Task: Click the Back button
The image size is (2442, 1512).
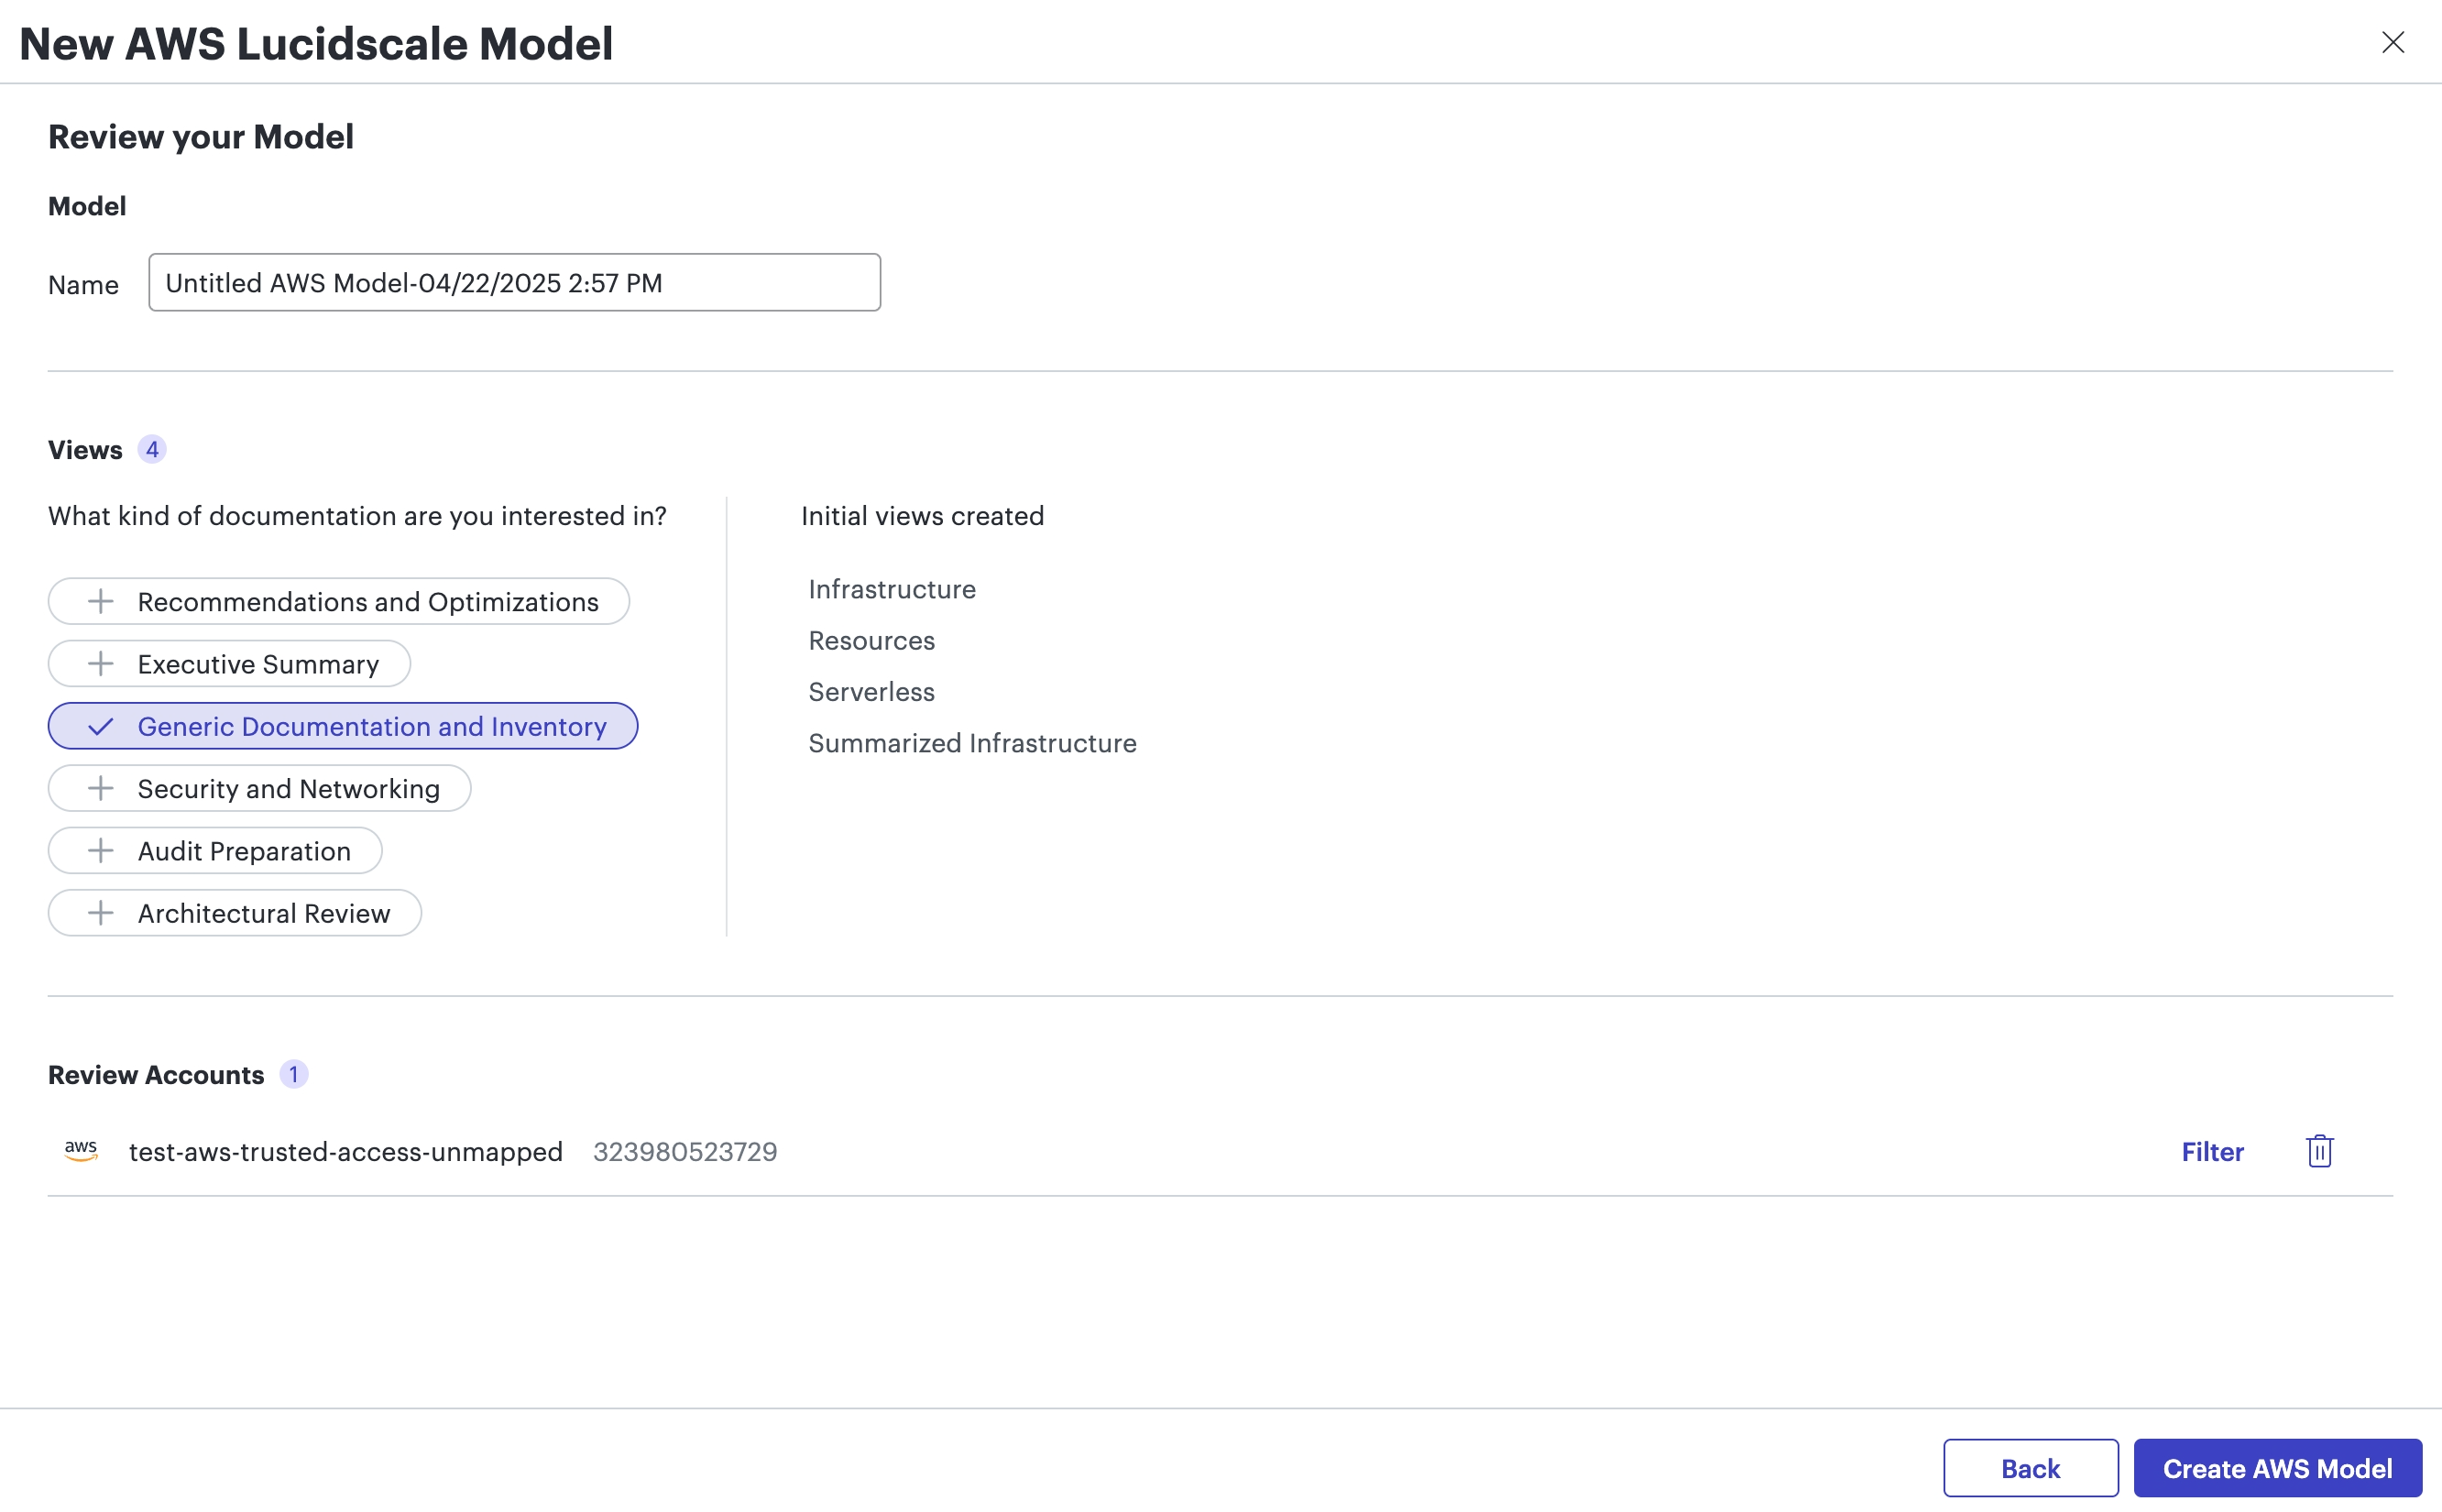Action: pyautogui.click(x=2030, y=1468)
